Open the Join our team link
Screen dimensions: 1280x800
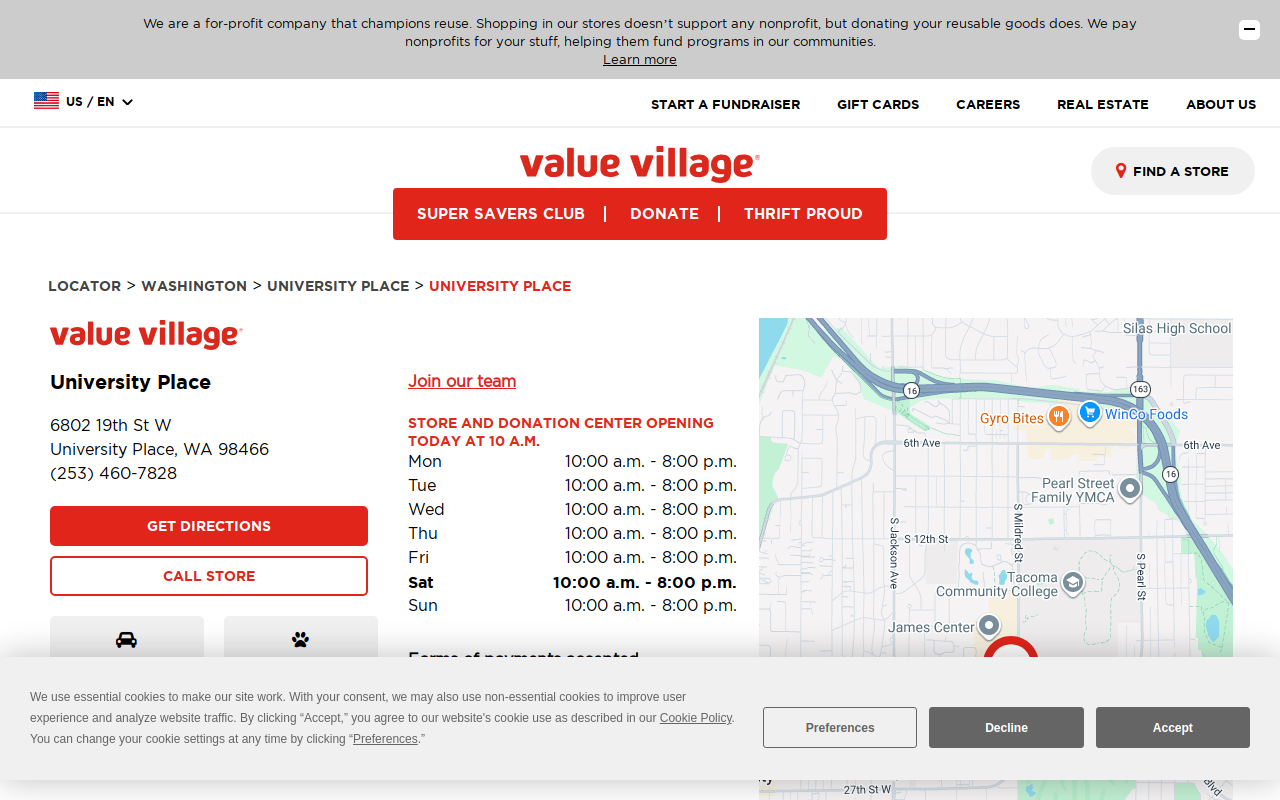pyautogui.click(x=462, y=381)
